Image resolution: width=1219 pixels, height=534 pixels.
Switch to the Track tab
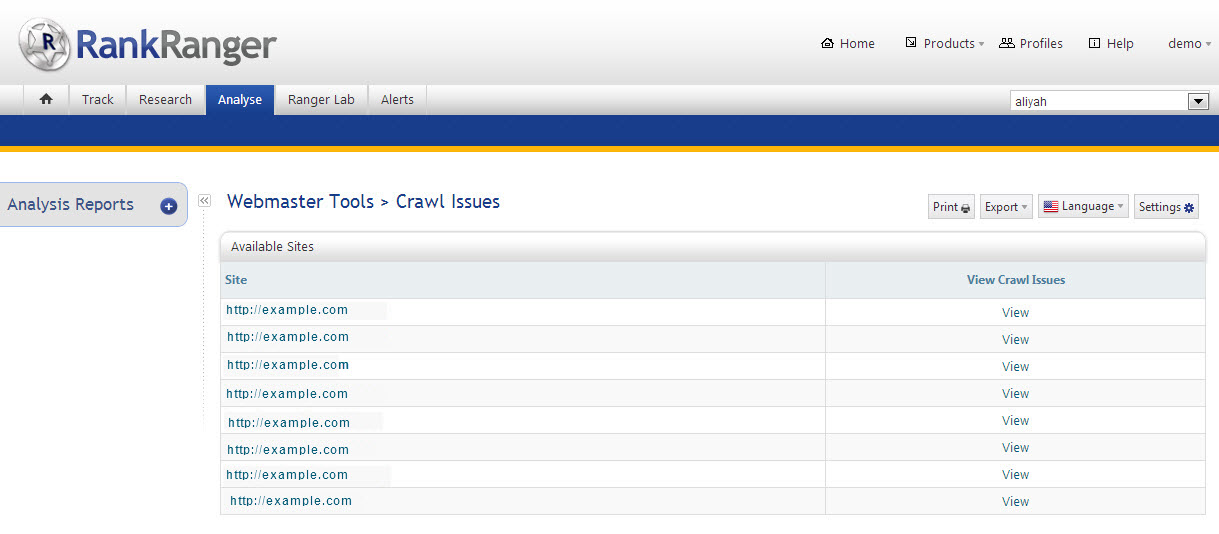pos(98,100)
